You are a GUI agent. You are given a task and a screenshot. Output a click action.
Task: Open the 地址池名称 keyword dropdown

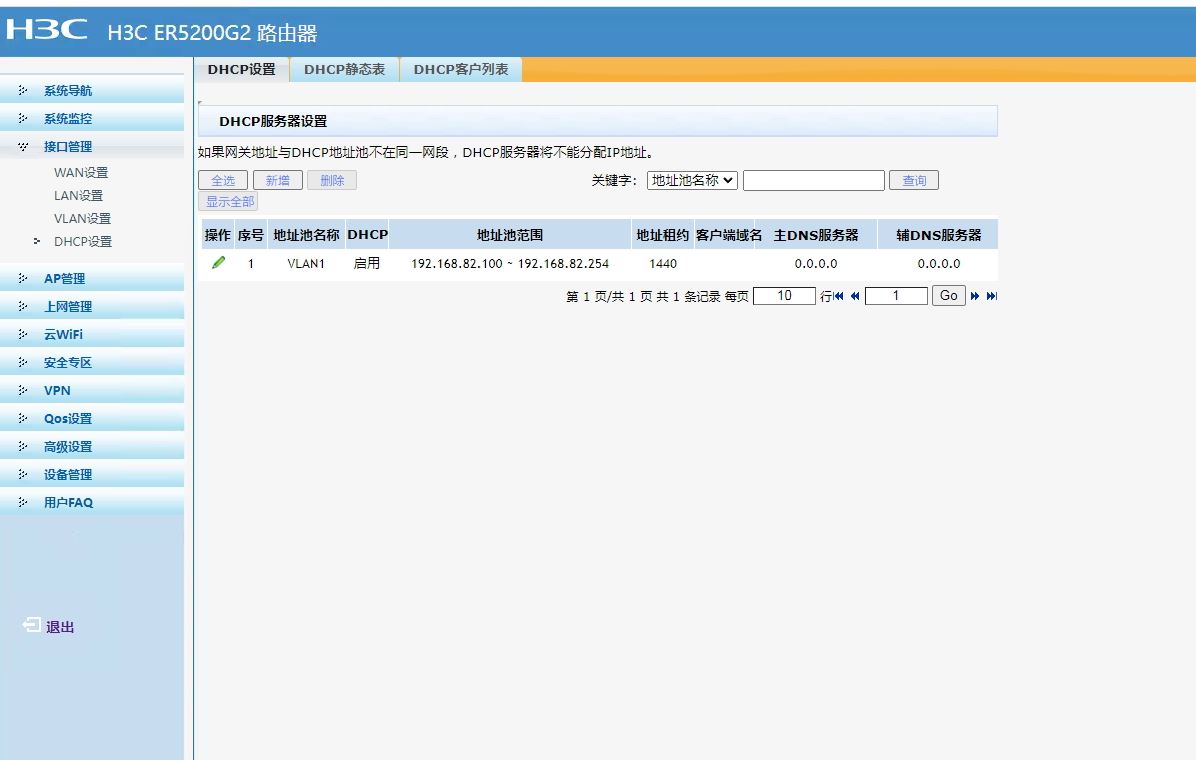(692, 180)
